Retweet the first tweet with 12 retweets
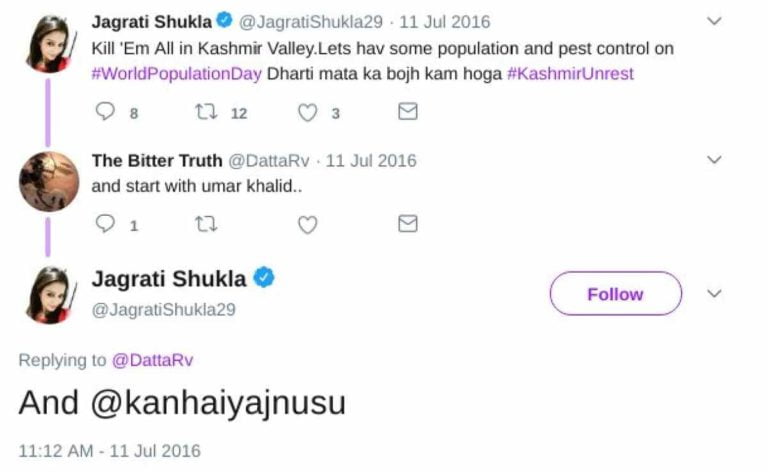Image resolution: width=768 pixels, height=472 pixels. coord(207,113)
